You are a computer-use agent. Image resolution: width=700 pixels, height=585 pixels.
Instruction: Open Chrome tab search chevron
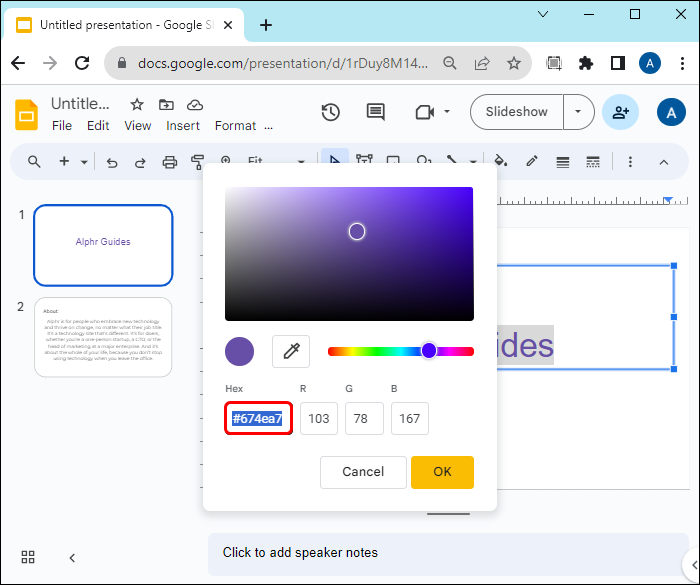[543, 14]
